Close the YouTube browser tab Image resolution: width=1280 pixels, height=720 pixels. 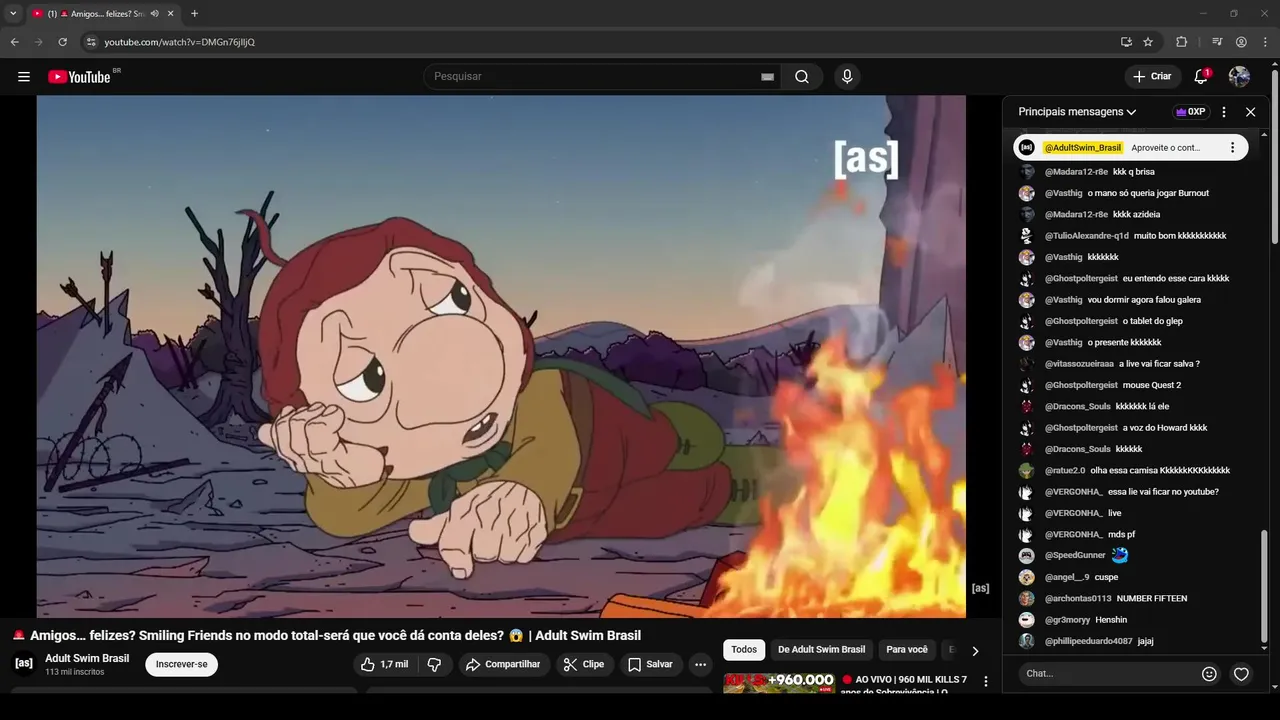(171, 14)
